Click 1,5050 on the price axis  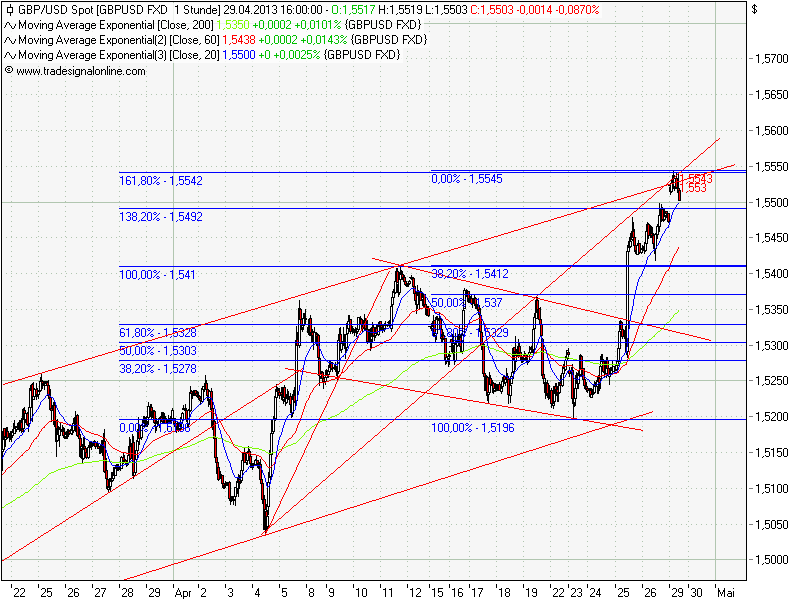[x=771, y=524]
